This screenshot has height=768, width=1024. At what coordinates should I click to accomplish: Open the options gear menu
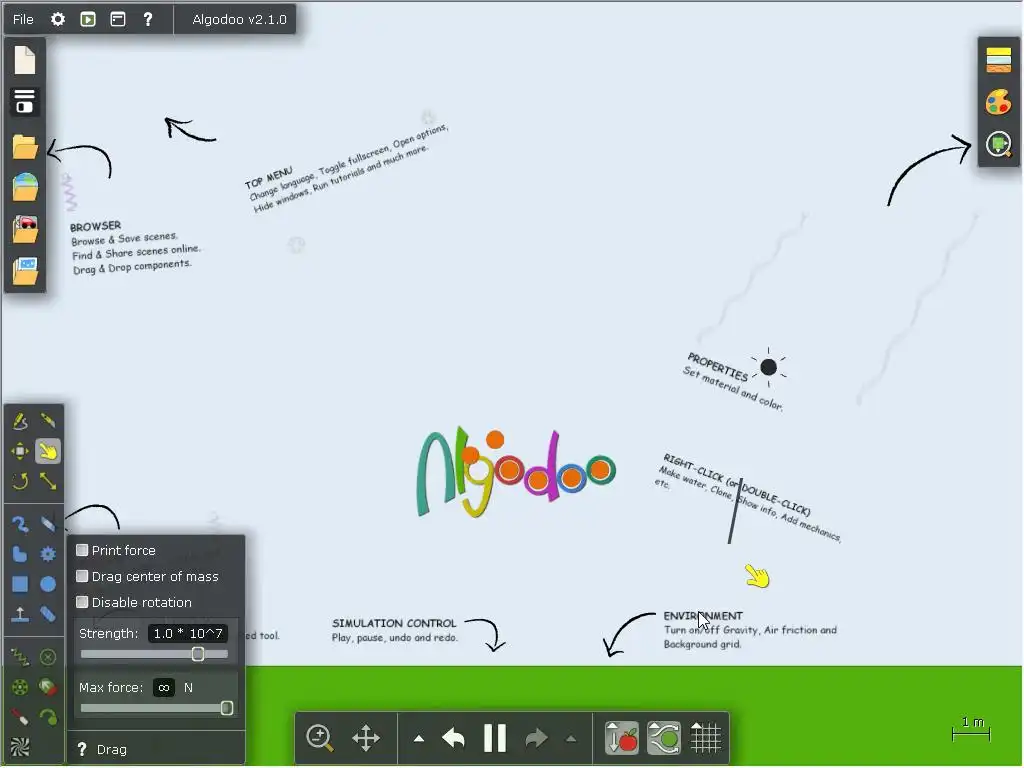(x=58, y=20)
